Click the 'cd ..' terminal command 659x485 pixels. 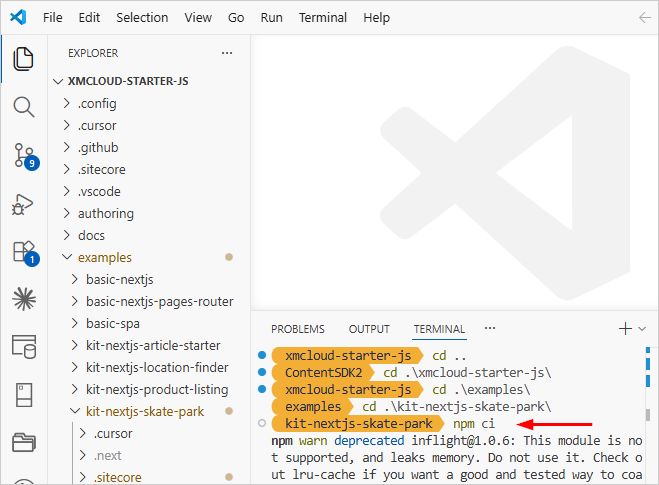(x=449, y=356)
